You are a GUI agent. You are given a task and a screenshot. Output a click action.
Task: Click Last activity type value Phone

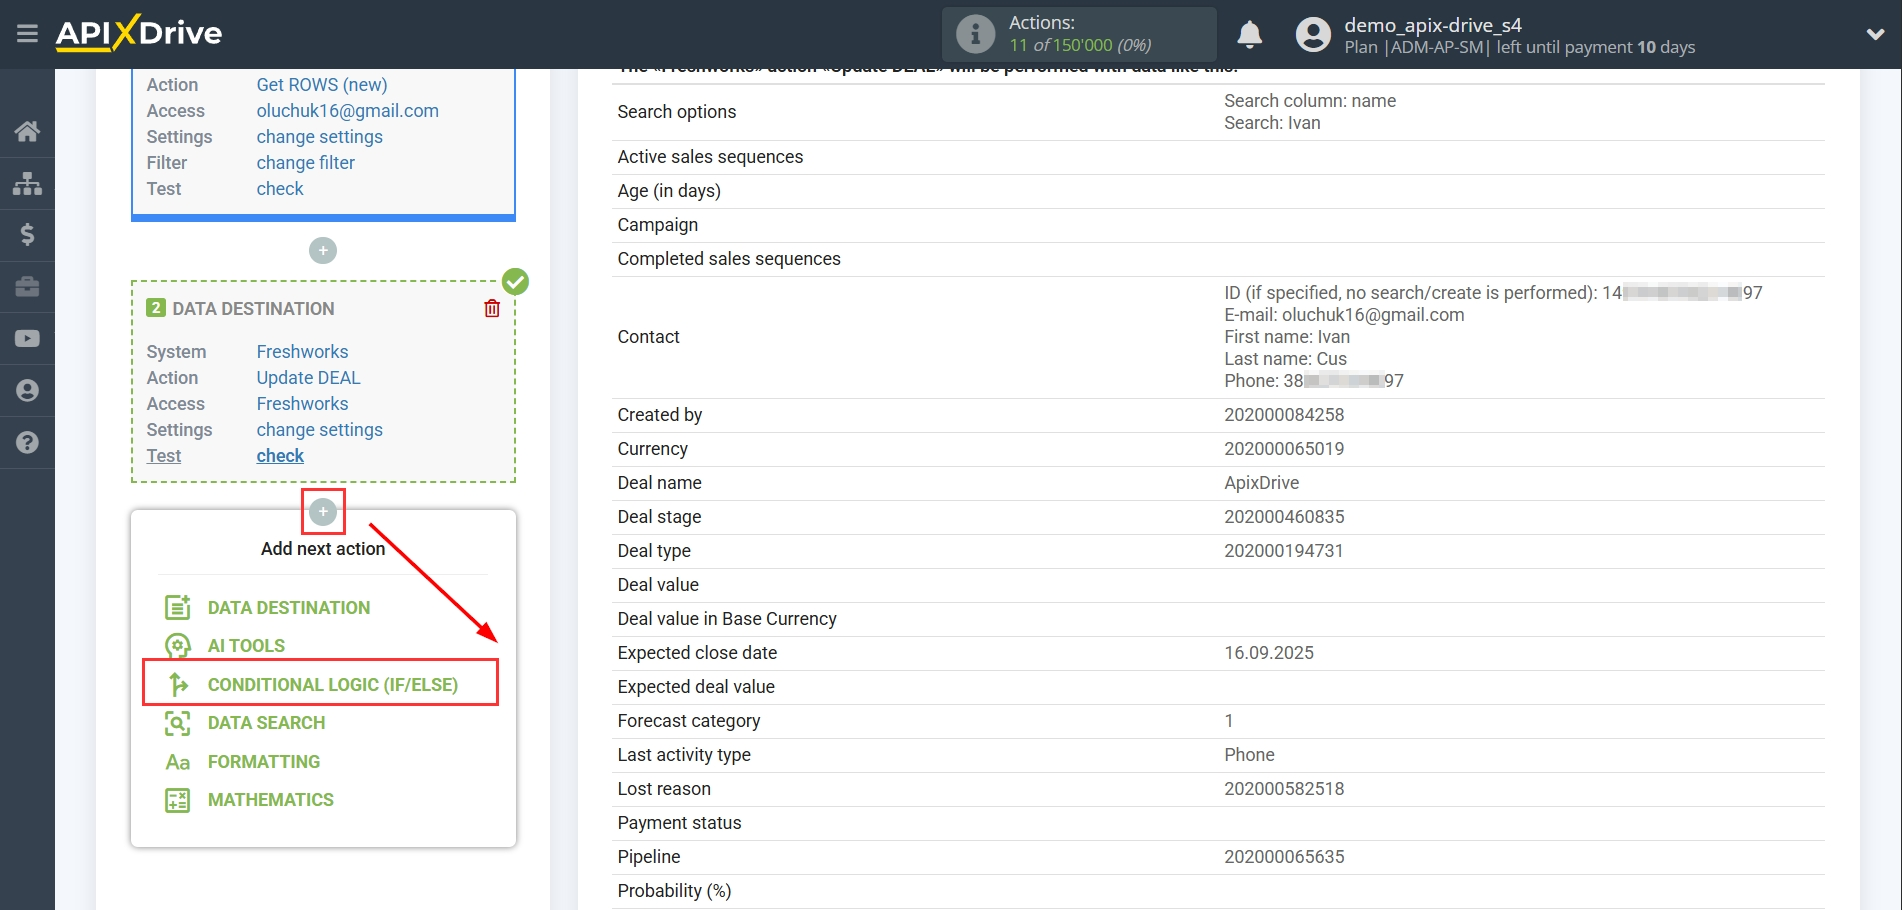pos(1249,755)
